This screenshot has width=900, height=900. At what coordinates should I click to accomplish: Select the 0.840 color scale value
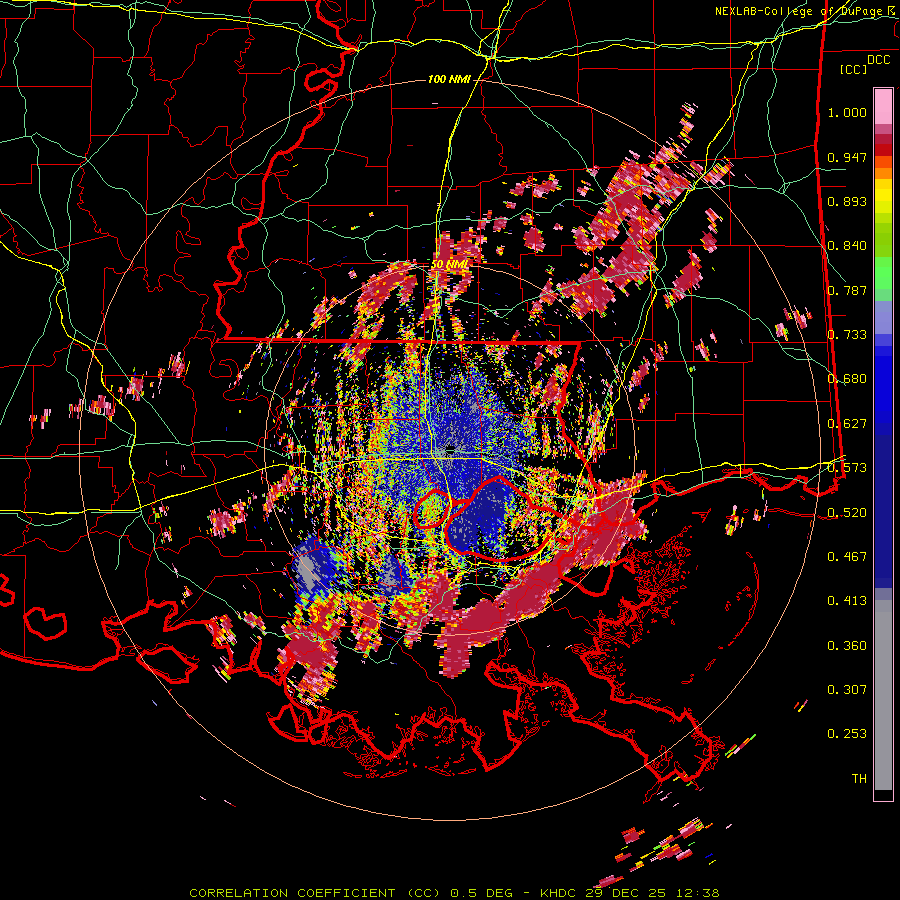click(847, 246)
